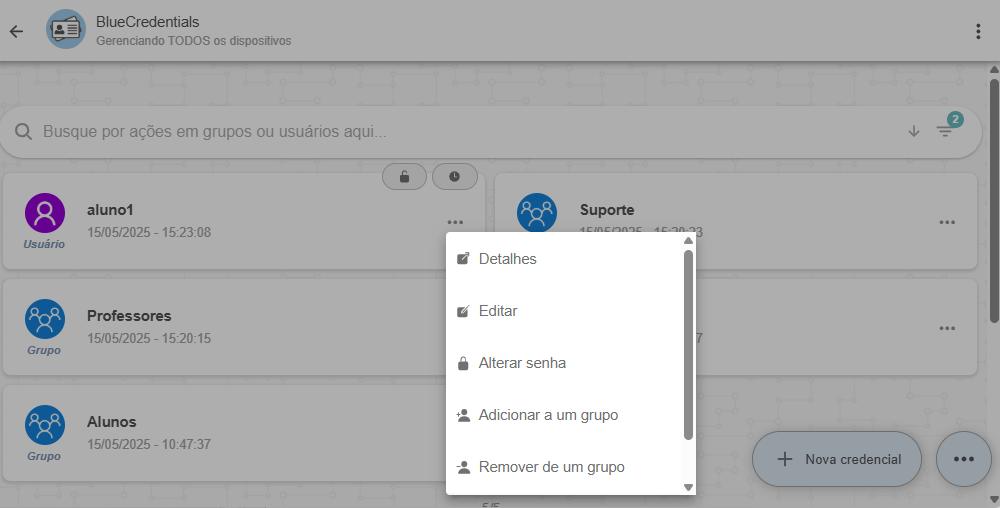The width and height of the screenshot is (1000, 508).
Task: Choose Adicionar a um grupo
Action: pyautogui.click(x=547, y=415)
